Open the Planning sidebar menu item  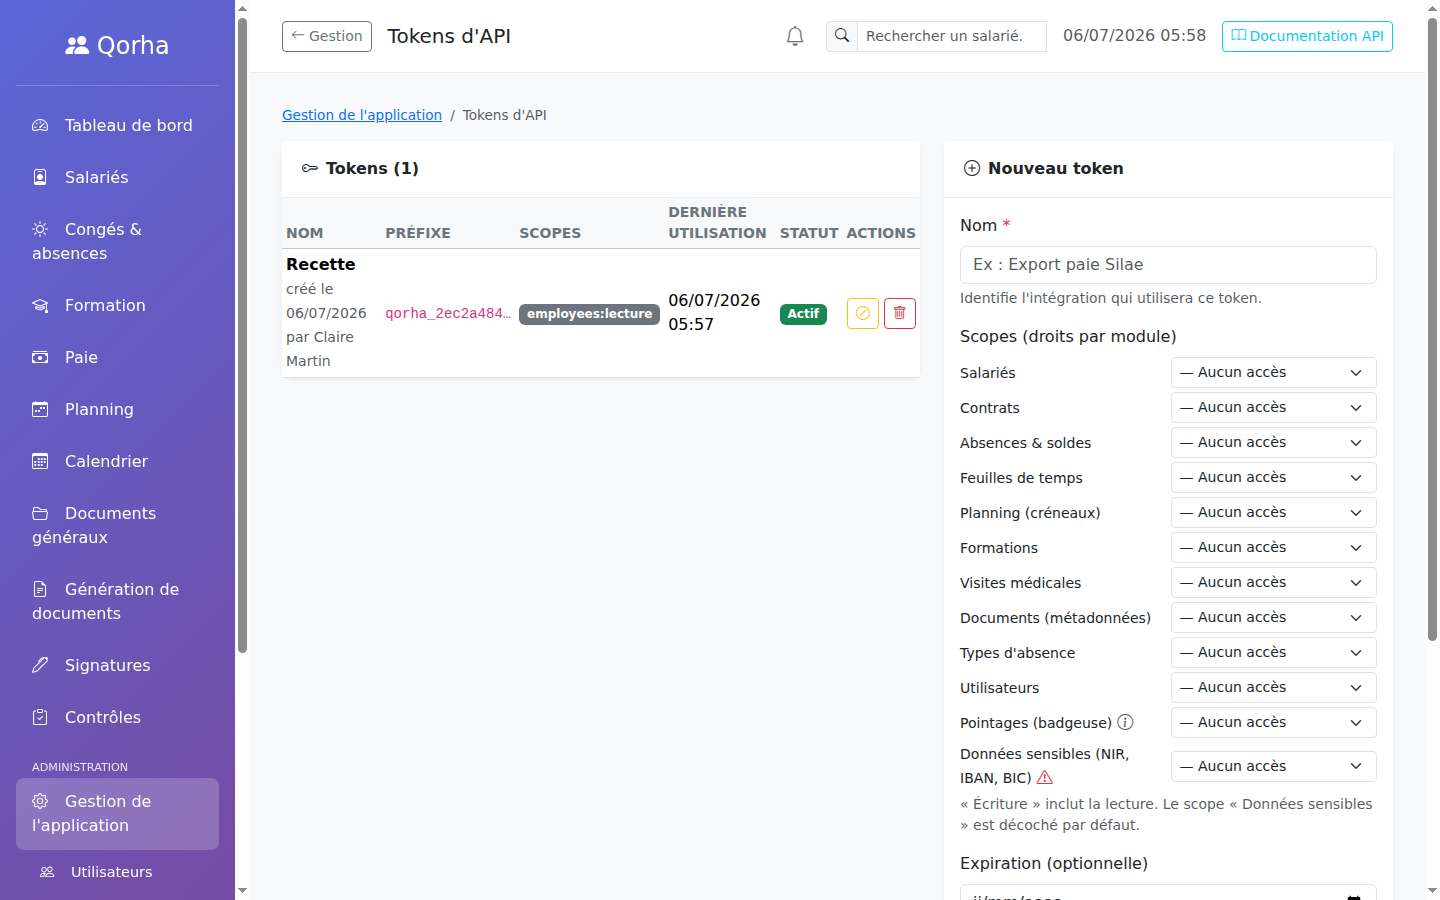[117, 409]
